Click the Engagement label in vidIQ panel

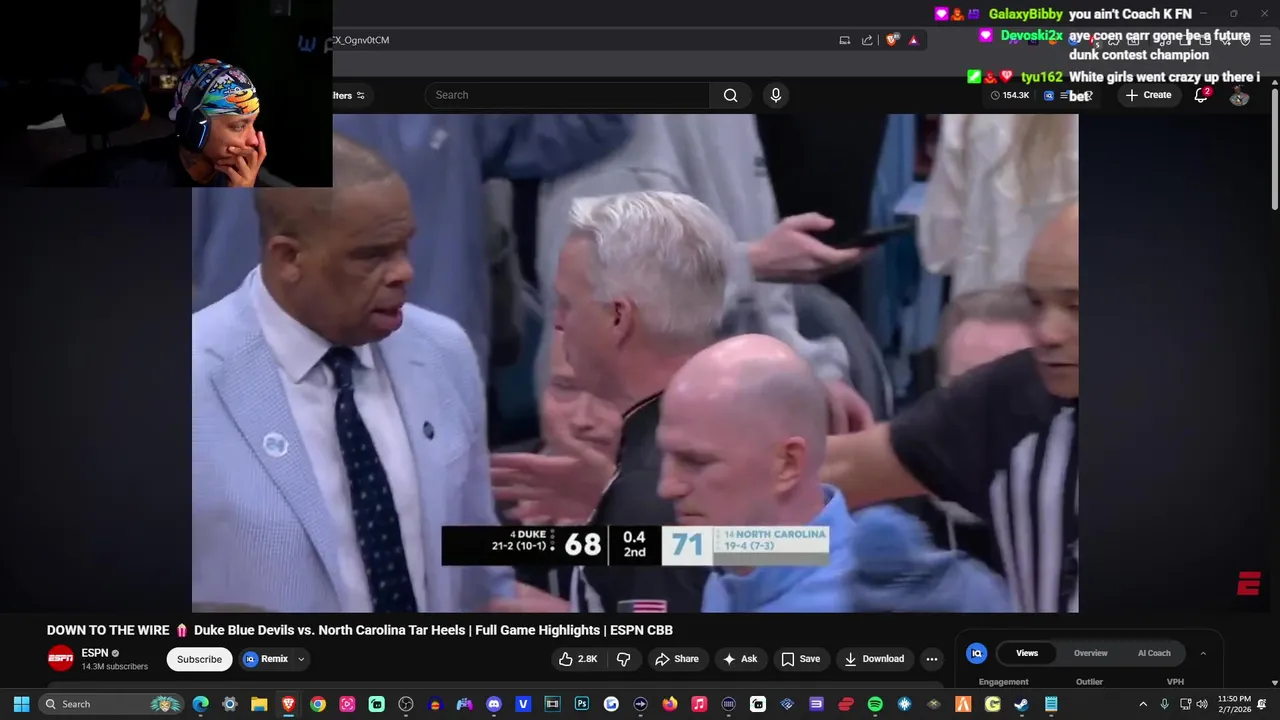click(x=1003, y=682)
